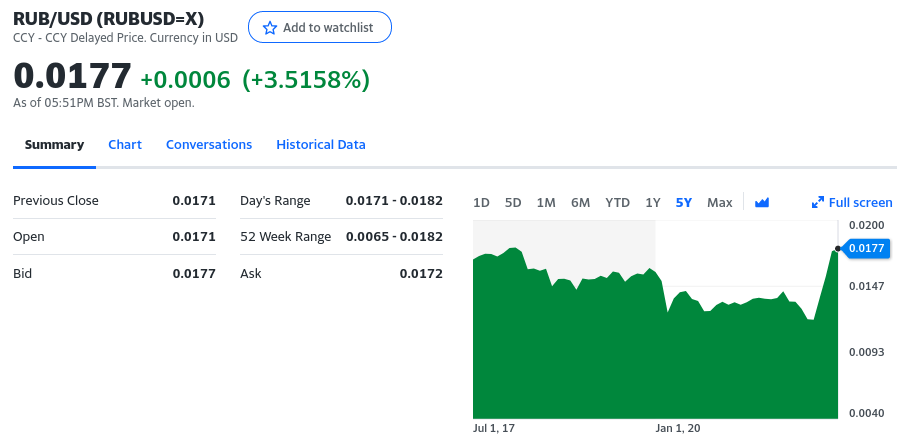Viewport: 897px width, 443px height.
Task: Click the (+3.5158%) percent change
Action: (306, 80)
